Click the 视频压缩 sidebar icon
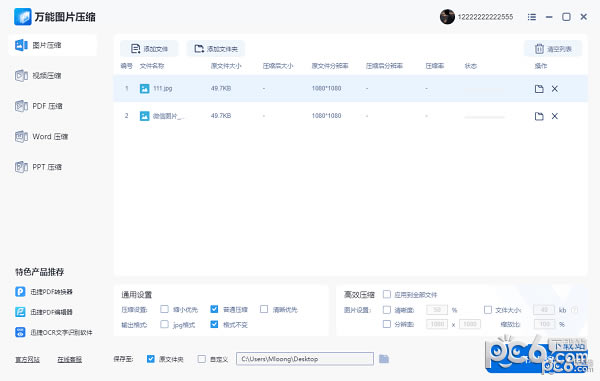This screenshot has width=600, height=381. [x=21, y=76]
